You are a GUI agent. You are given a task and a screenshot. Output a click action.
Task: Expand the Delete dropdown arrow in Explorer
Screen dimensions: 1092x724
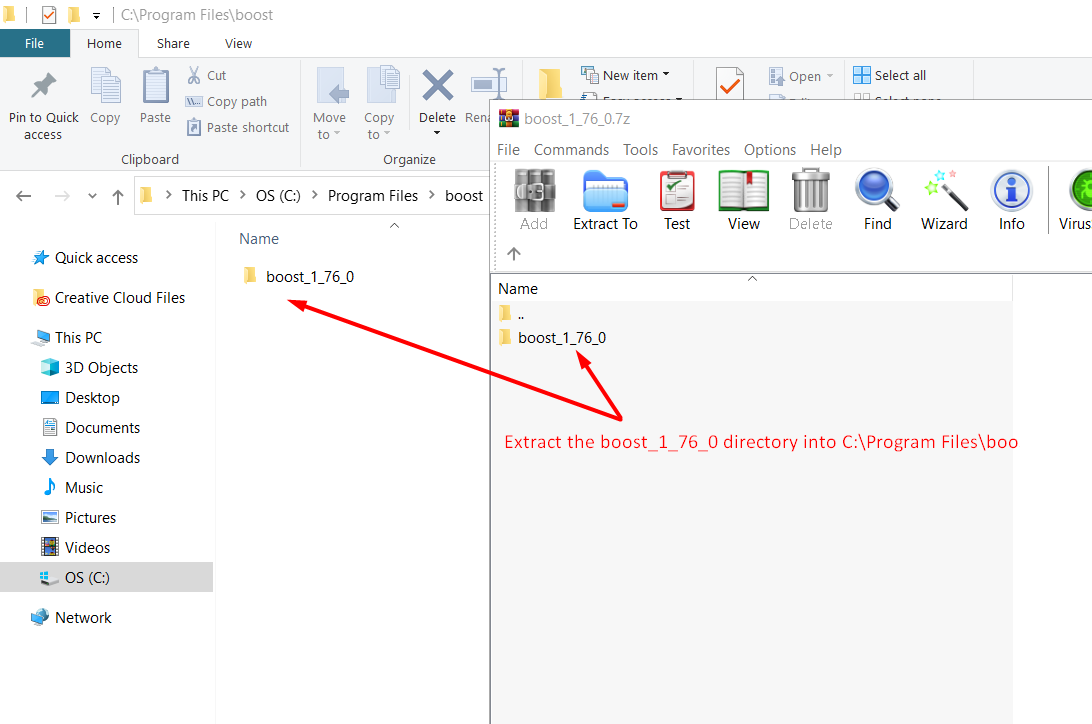[437, 132]
